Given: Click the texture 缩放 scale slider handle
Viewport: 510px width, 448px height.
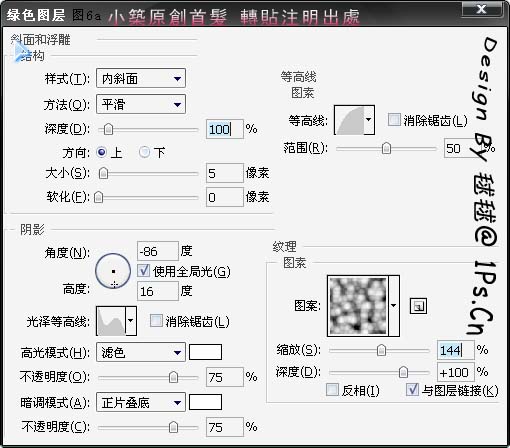Looking at the screenshot, I should [x=381, y=350].
